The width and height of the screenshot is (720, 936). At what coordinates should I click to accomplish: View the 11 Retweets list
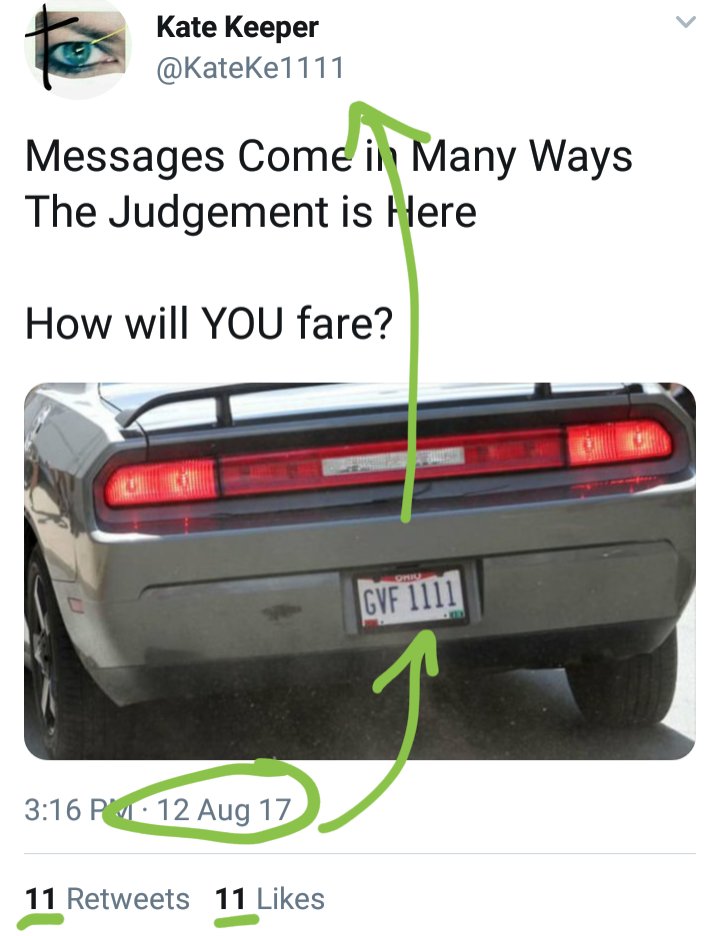pyautogui.click(x=107, y=898)
